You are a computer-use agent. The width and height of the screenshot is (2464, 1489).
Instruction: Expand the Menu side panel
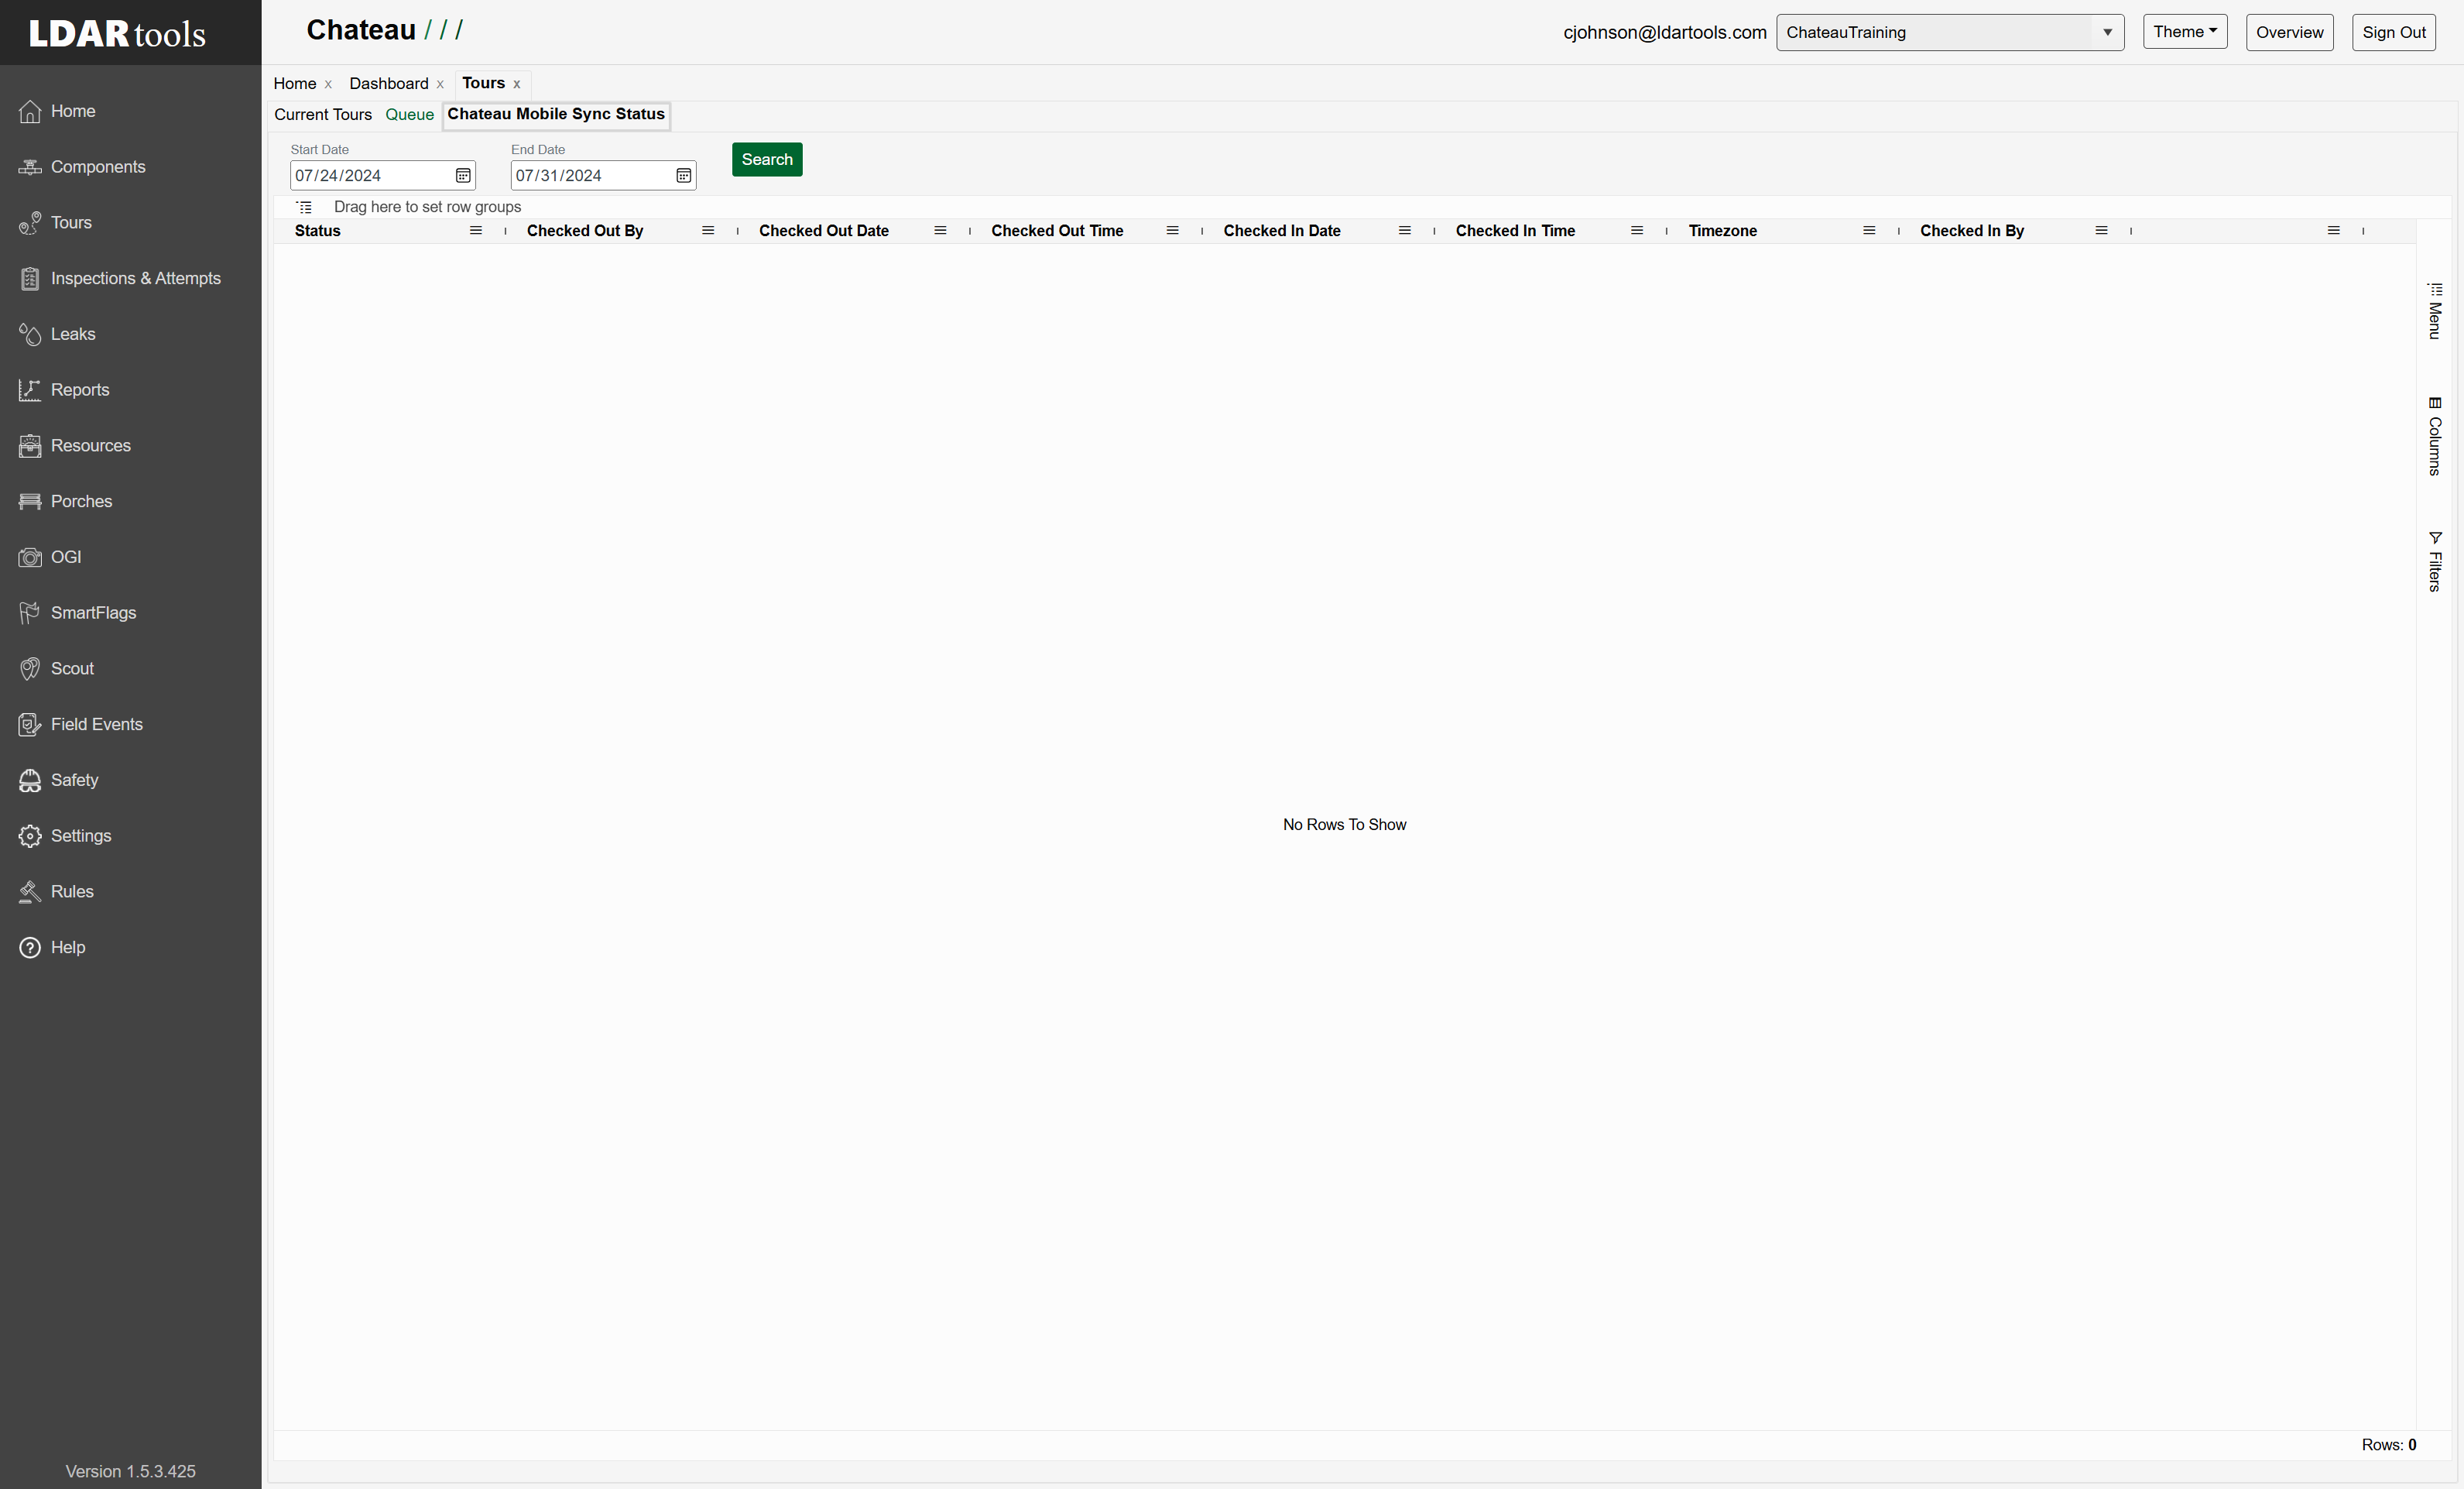[2435, 311]
